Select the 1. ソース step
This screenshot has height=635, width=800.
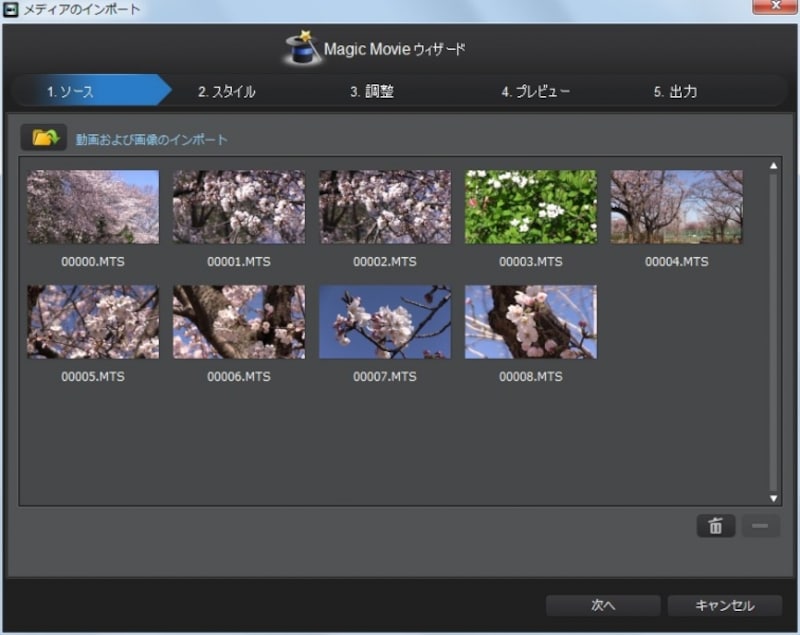[70, 92]
